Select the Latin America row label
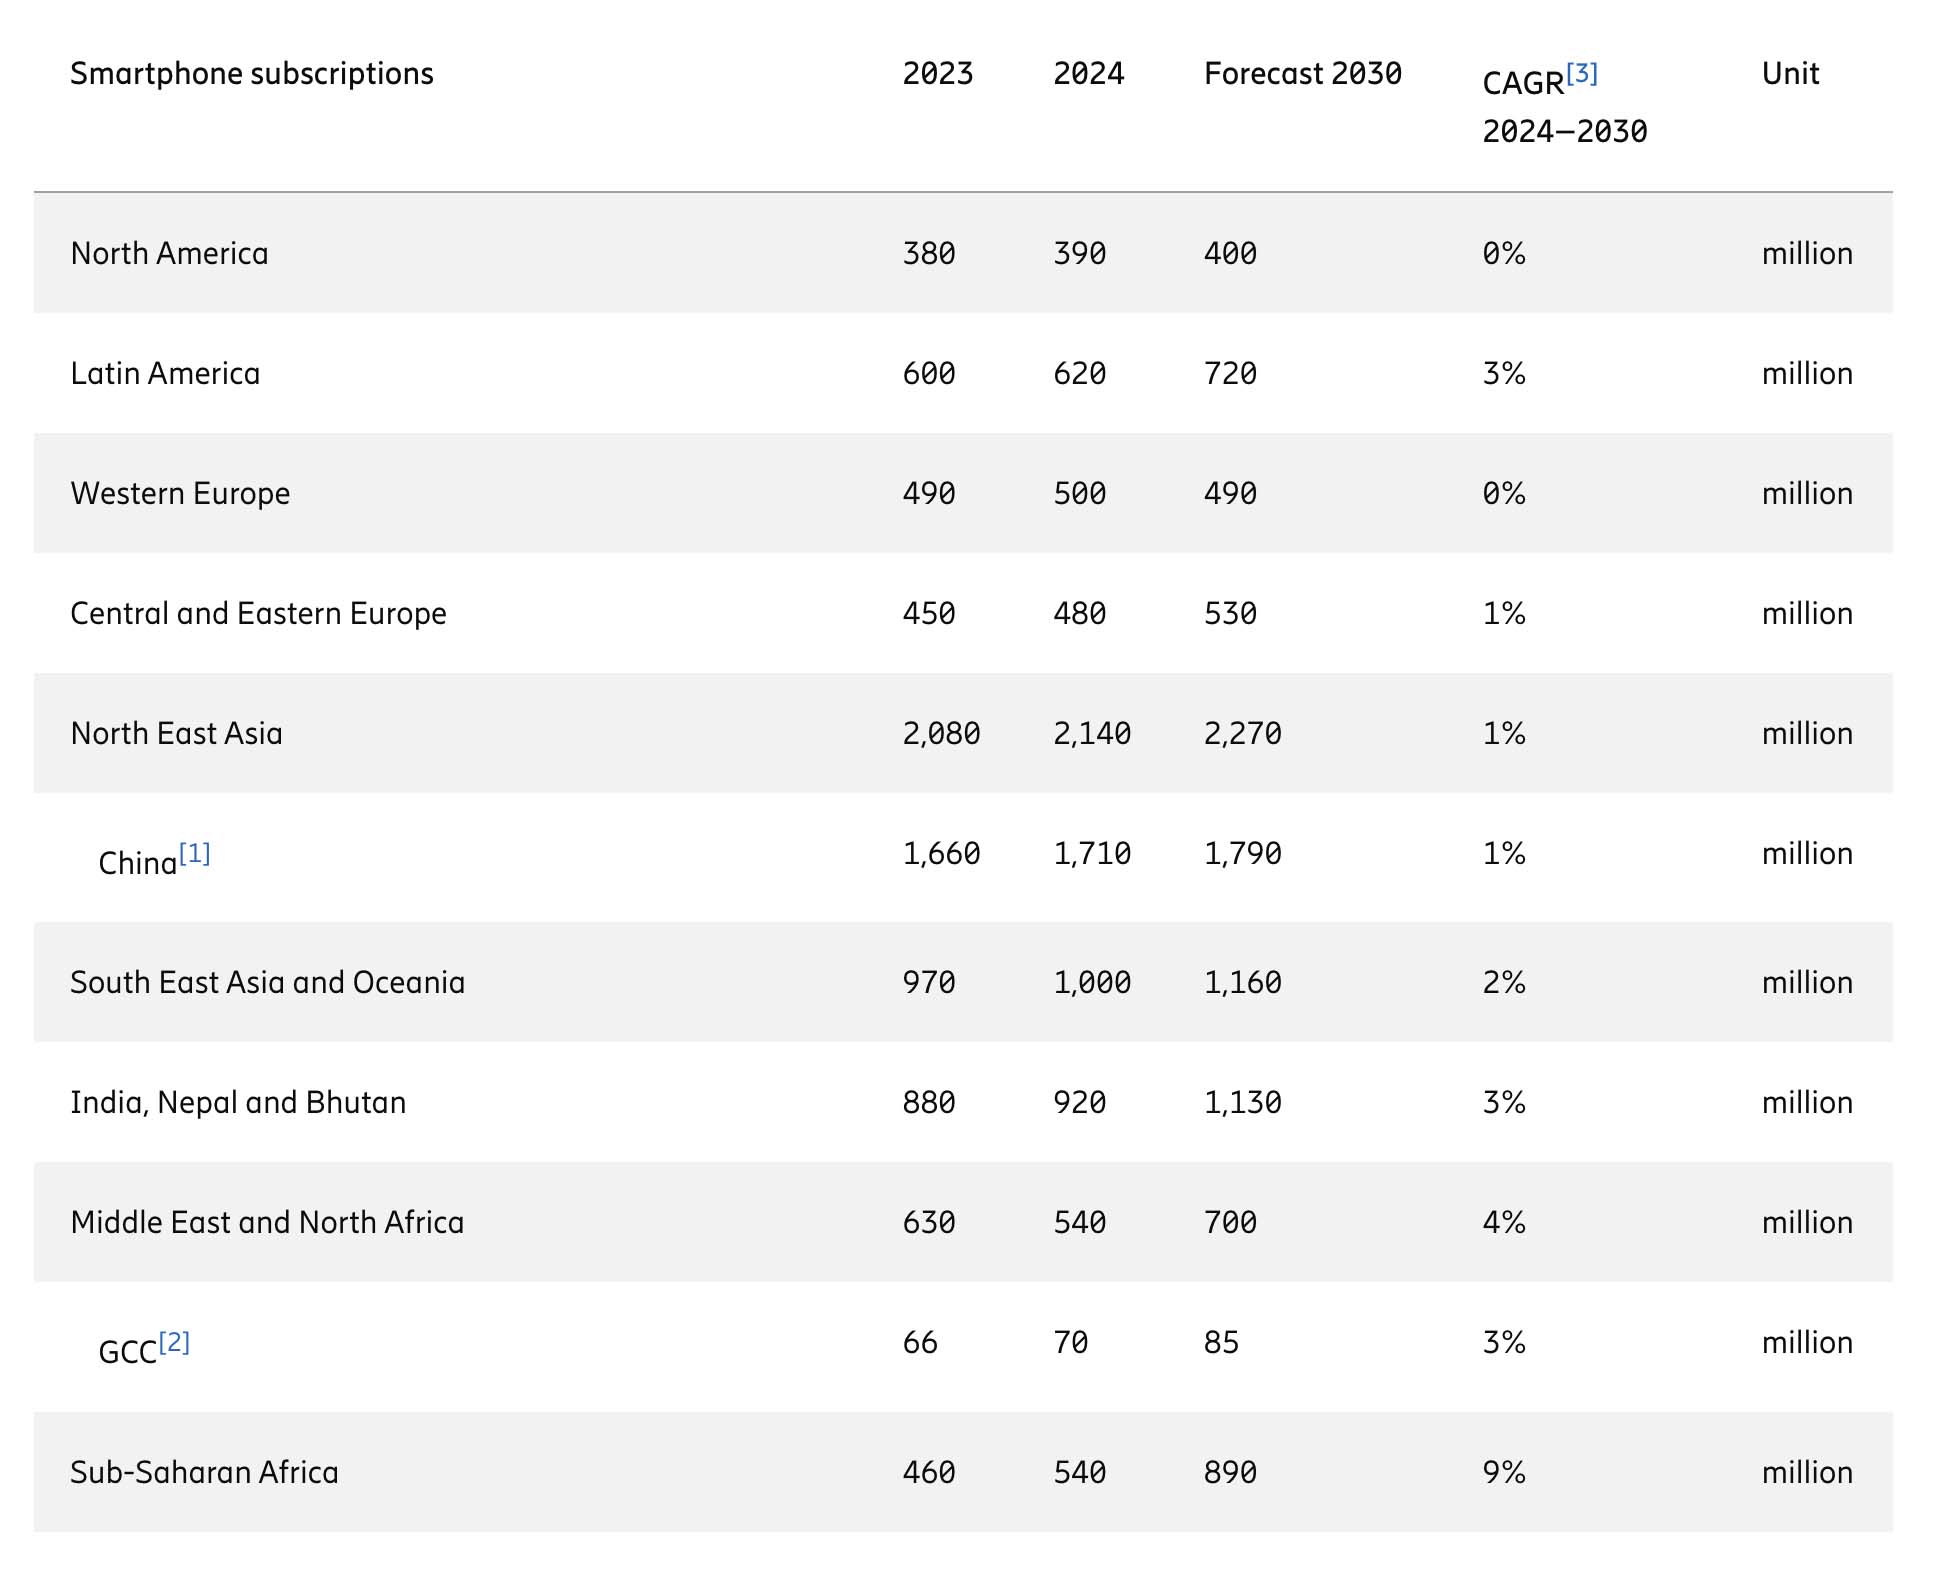The width and height of the screenshot is (1948, 1596). click(165, 373)
